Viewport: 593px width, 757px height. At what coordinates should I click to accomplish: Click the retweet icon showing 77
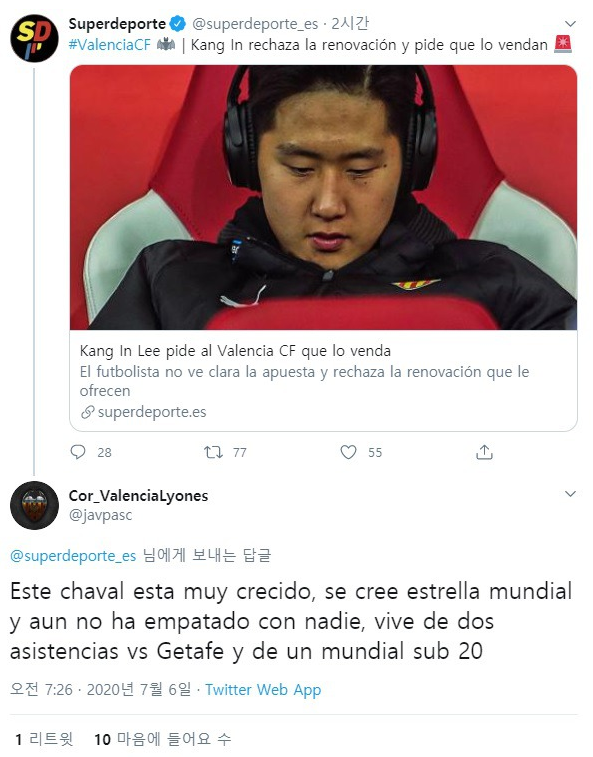(213, 452)
